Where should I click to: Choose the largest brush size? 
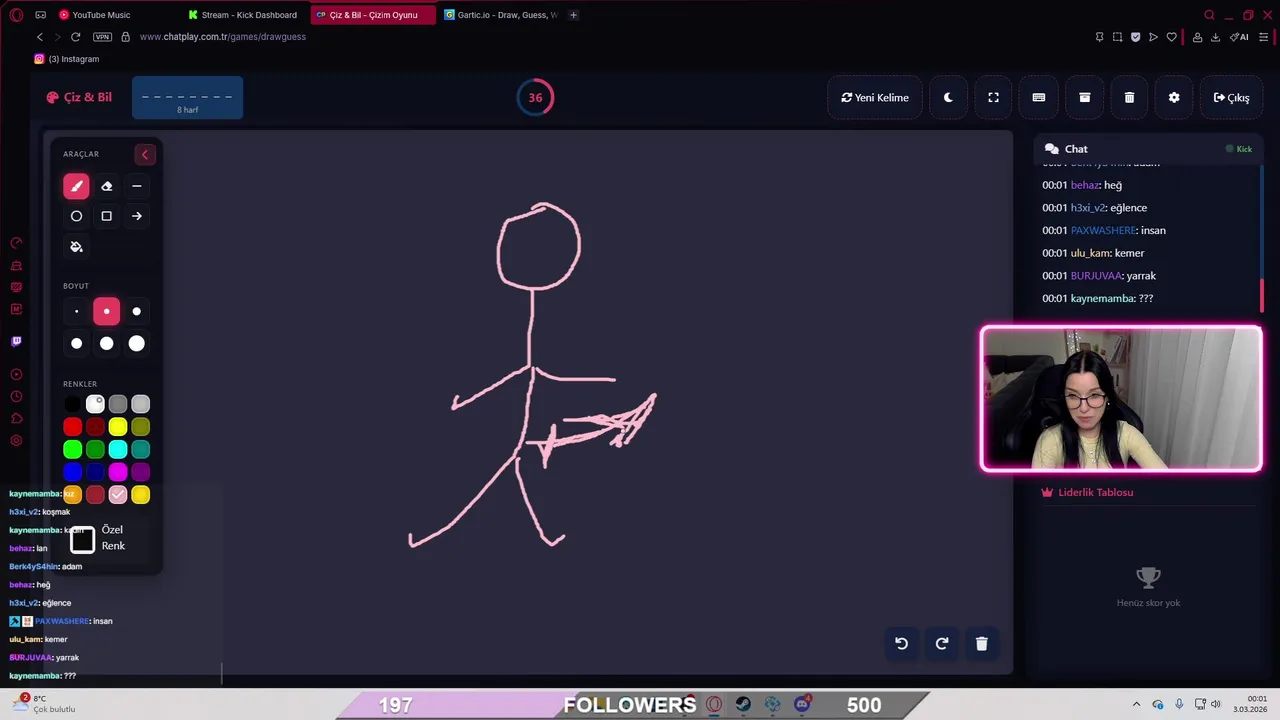tap(137, 343)
